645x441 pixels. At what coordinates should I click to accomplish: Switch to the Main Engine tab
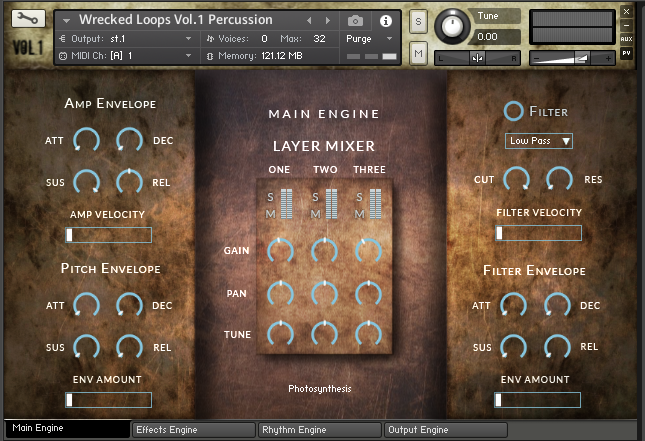coord(67,429)
